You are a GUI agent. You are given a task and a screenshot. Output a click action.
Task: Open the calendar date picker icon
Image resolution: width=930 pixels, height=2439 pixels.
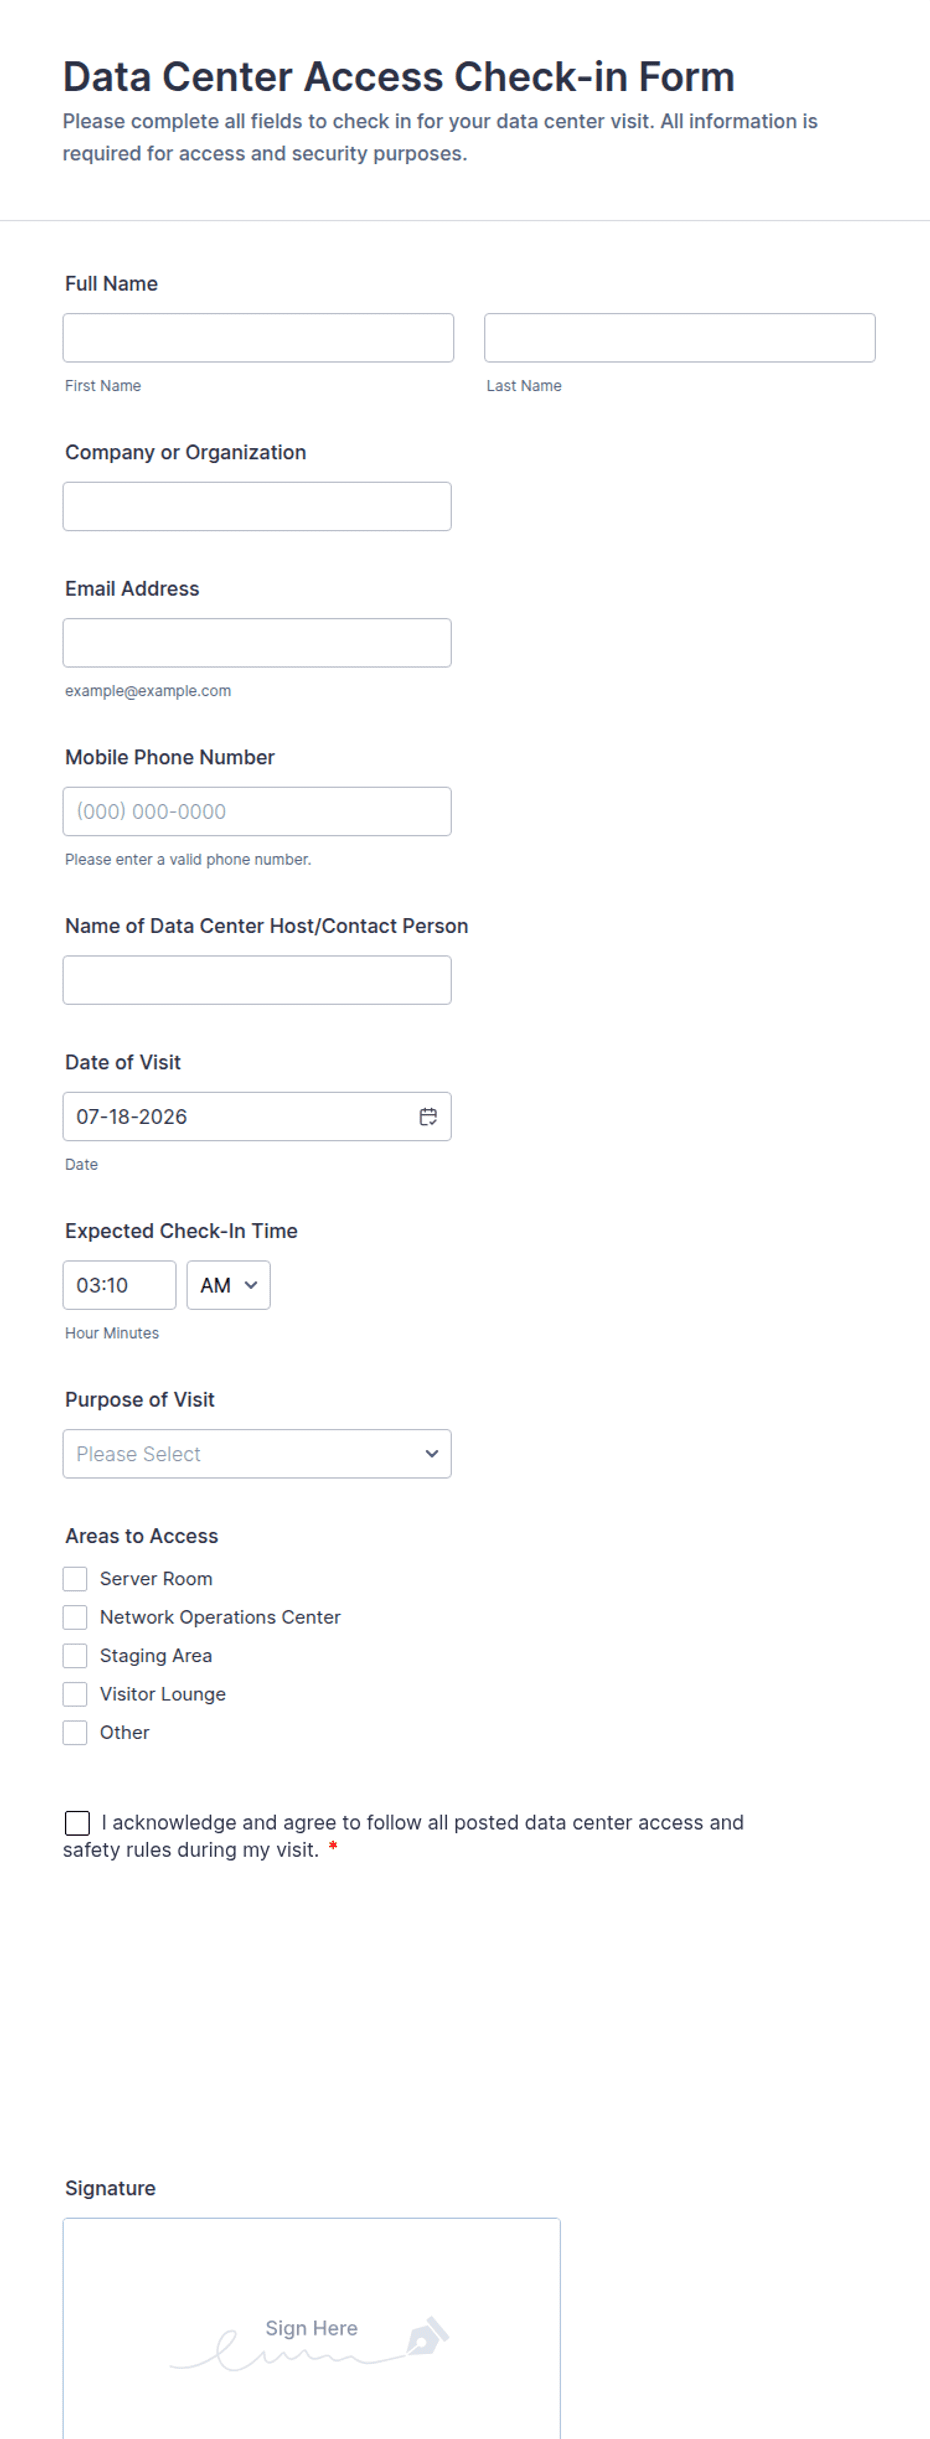point(428,1116)
